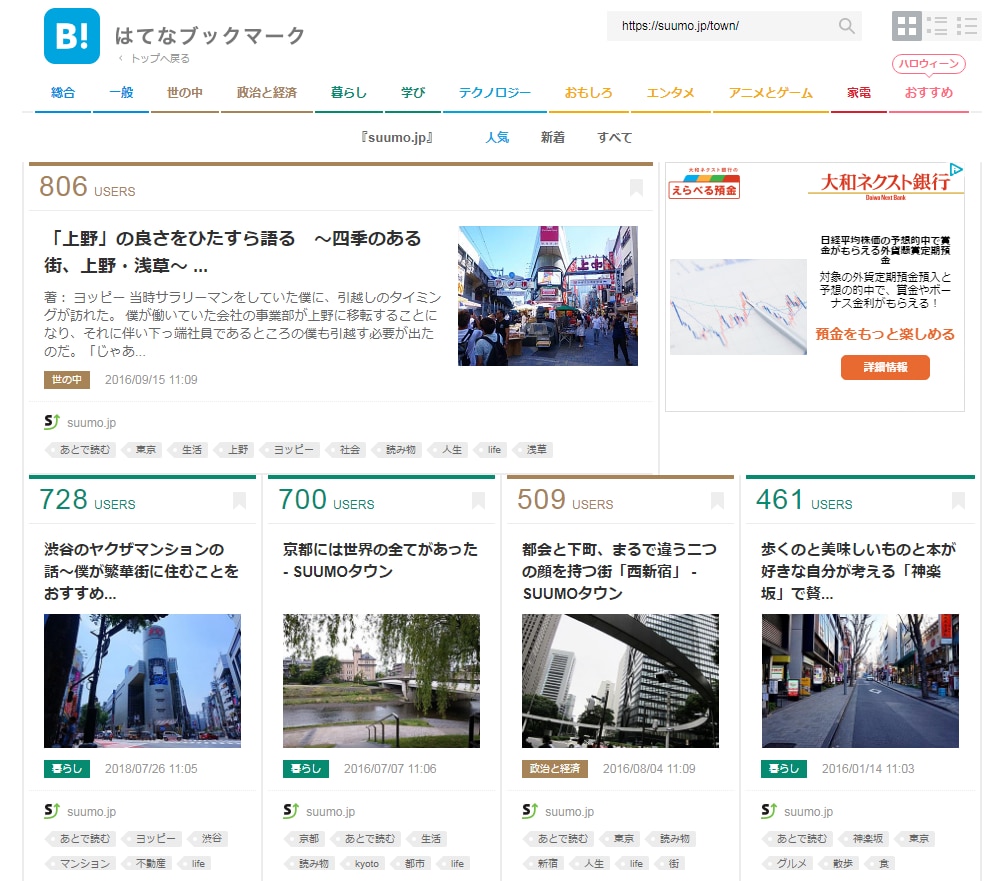Click the 806 USERS count link

[87, 187]
